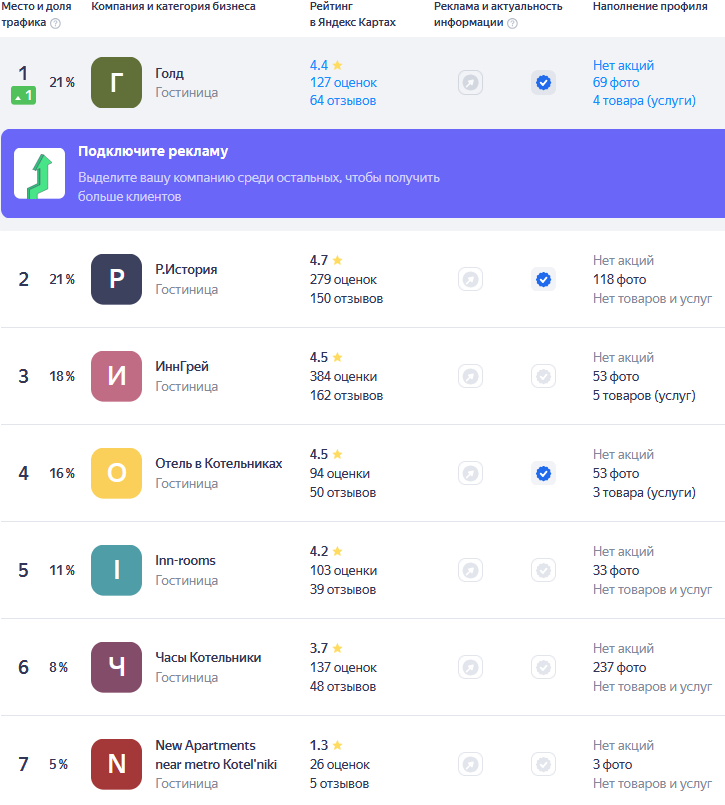Screen dimensions: 725x805
Task: Click the help icon next to 'трафика' header
Action: pyautogui.click(x=55, y=23)
